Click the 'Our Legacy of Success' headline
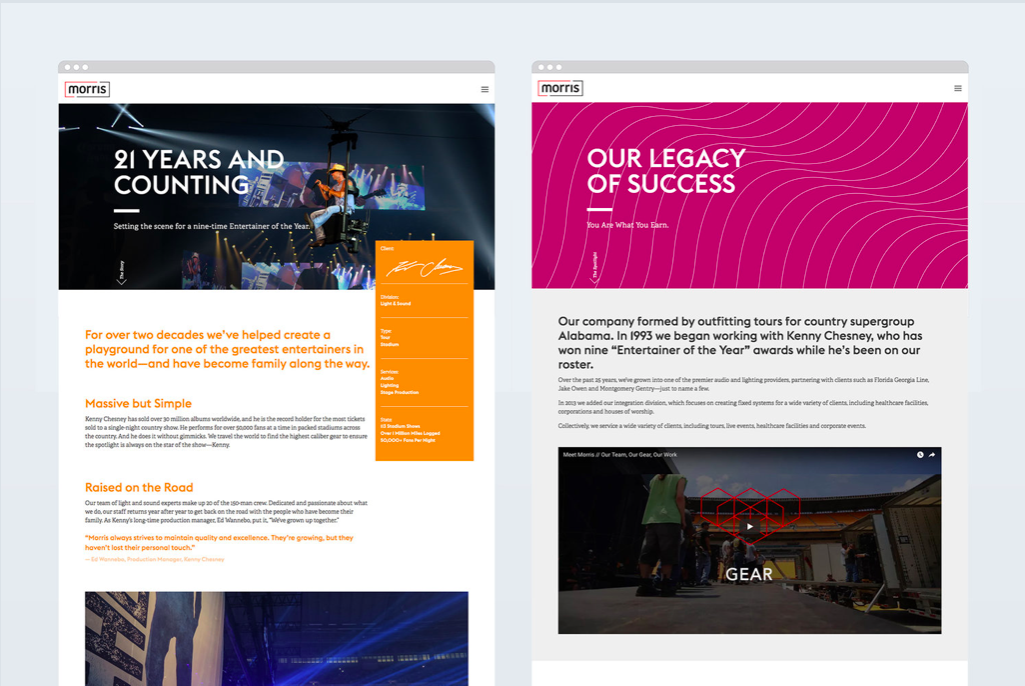The height and width of the screenshot is (686, 1025). 666,171
